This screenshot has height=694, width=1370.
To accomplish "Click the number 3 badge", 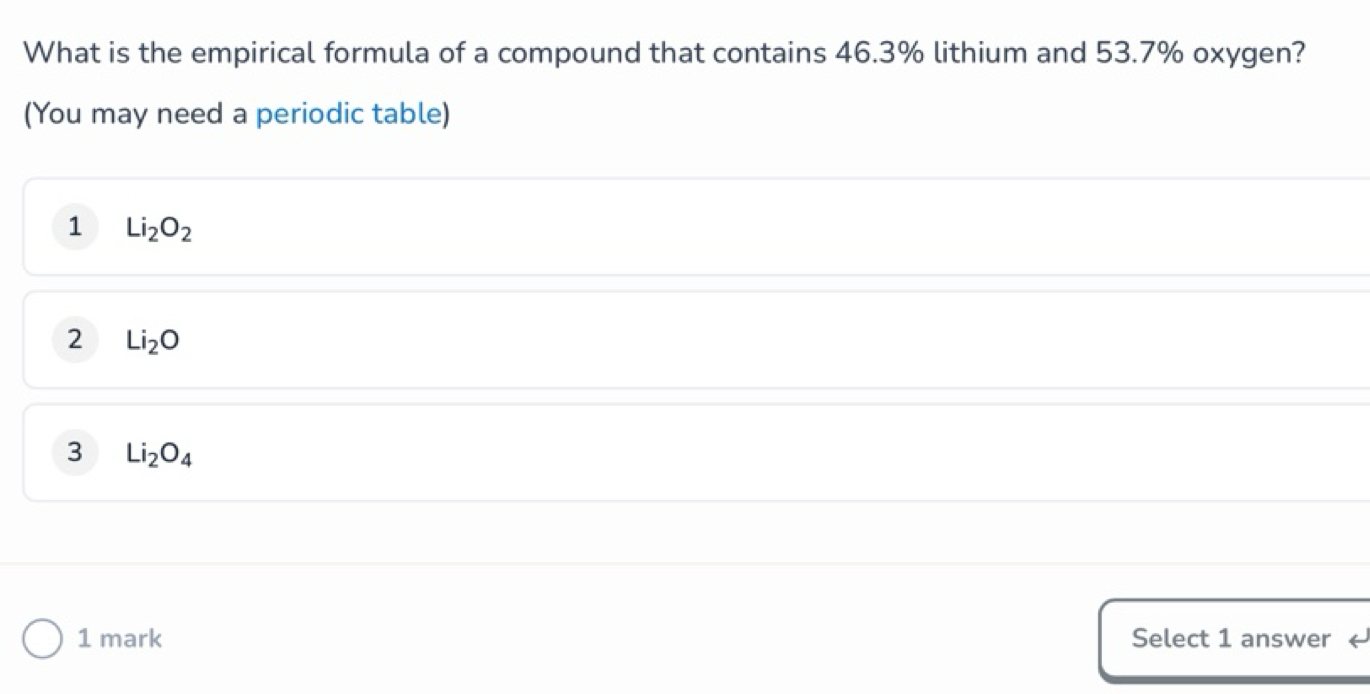I will pyautogui.click(x=75, y=453).
